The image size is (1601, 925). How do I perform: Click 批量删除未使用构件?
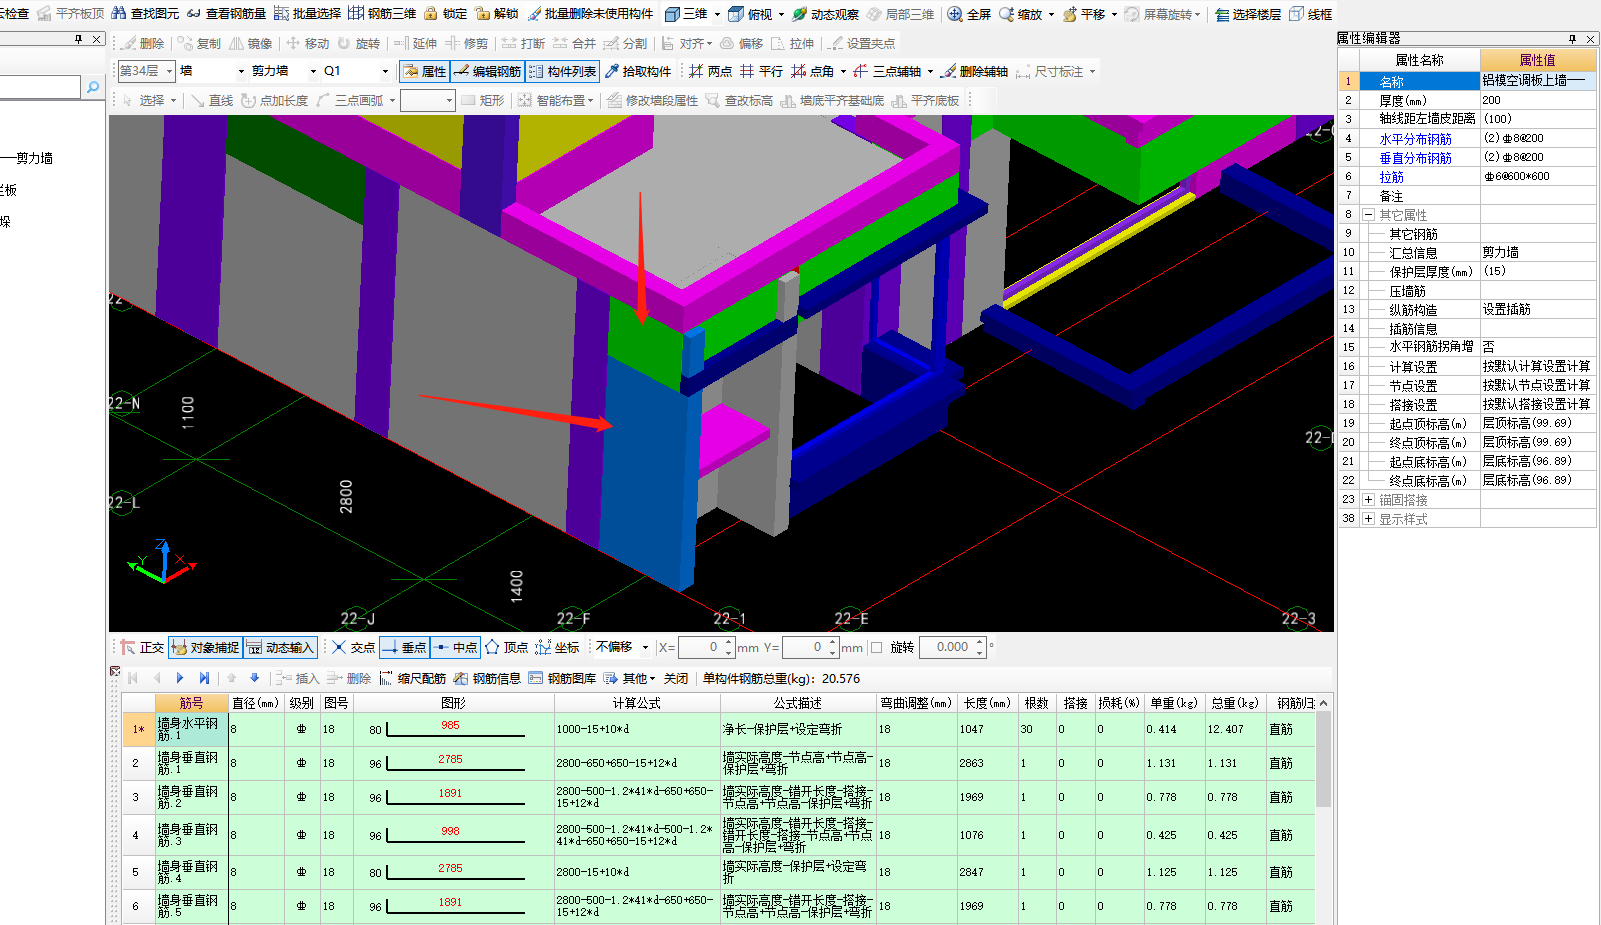tap(590, 14)
